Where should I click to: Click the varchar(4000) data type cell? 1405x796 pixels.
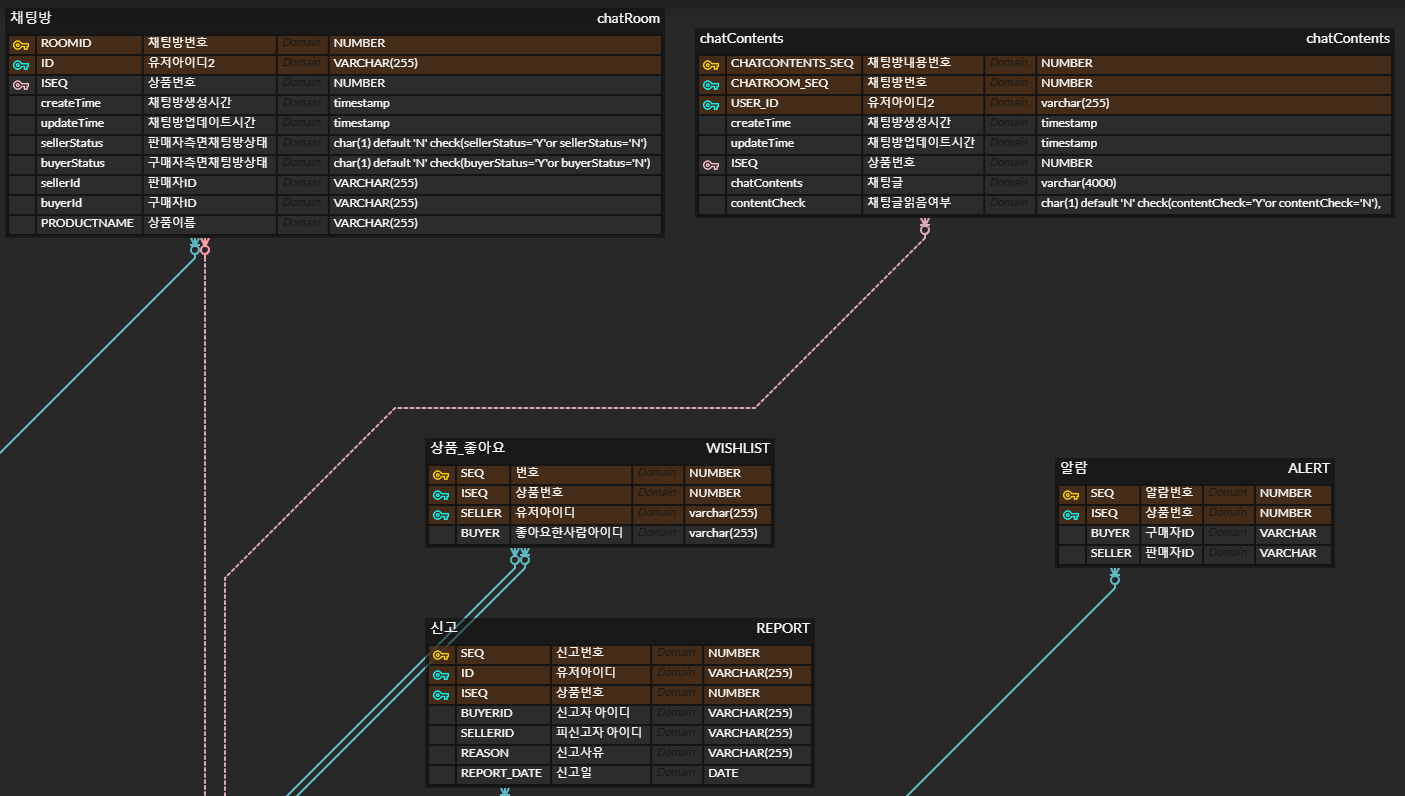(1214, 184)
